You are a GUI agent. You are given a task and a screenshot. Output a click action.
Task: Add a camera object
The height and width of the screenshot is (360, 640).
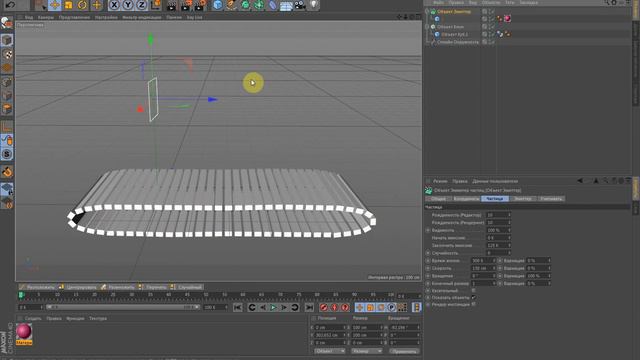[x=300, y=5]
